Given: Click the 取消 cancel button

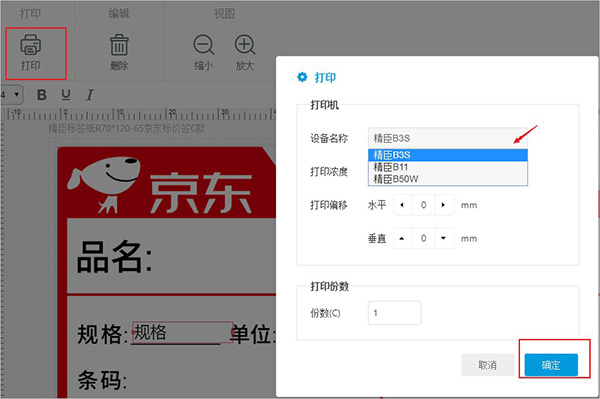Looking at the screenshot, I should click(x=488, y=365).
